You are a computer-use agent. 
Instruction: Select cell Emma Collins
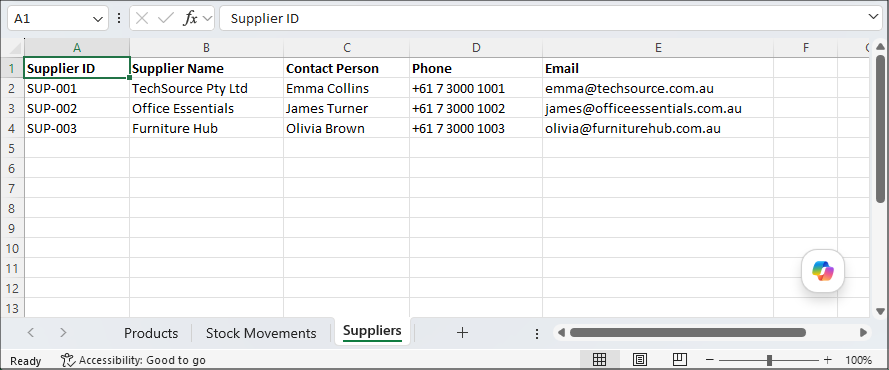point(346,88)
